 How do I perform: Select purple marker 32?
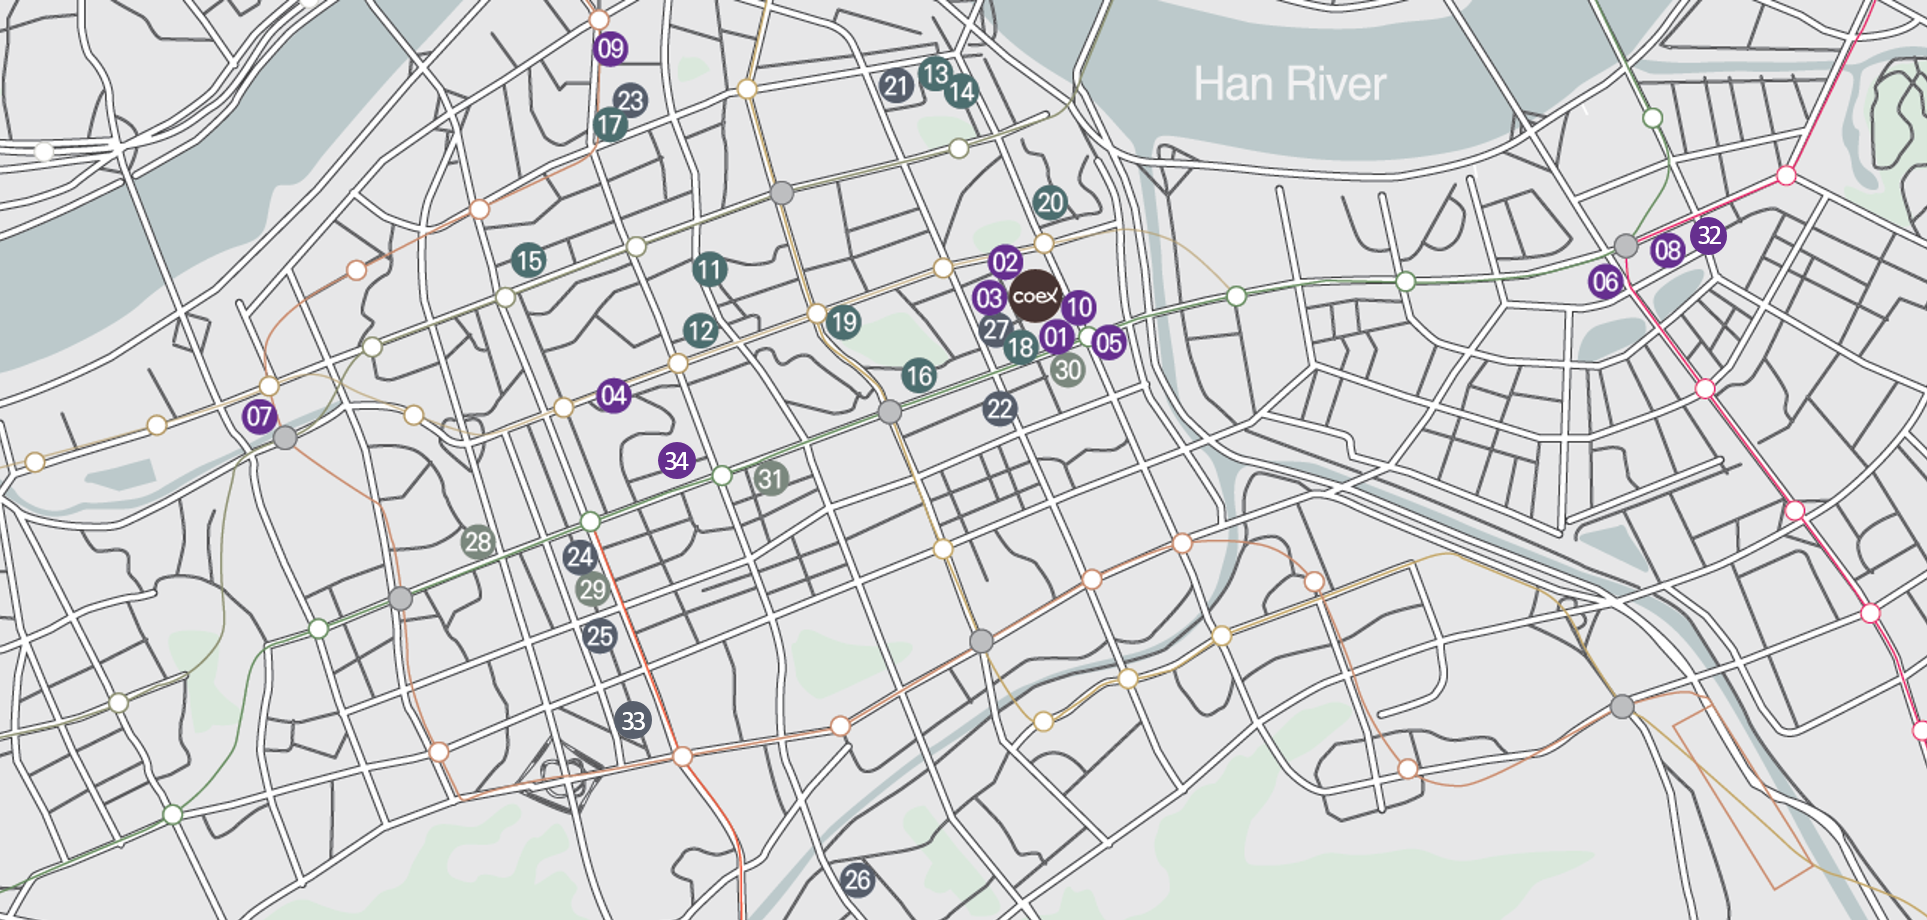(1709, 236)
